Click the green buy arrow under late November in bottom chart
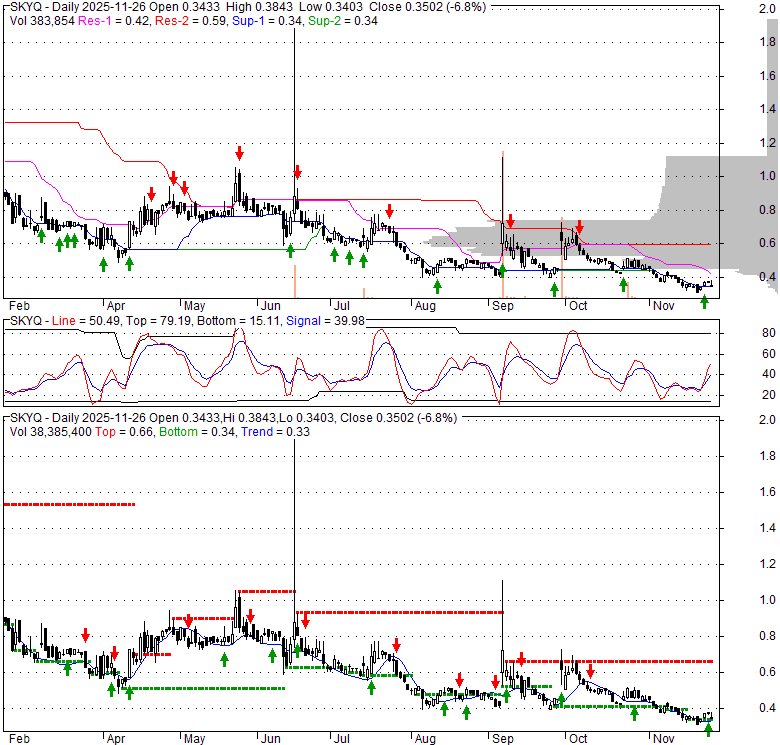The width and height of the screenshot is (780, 745). click(709, 730)
